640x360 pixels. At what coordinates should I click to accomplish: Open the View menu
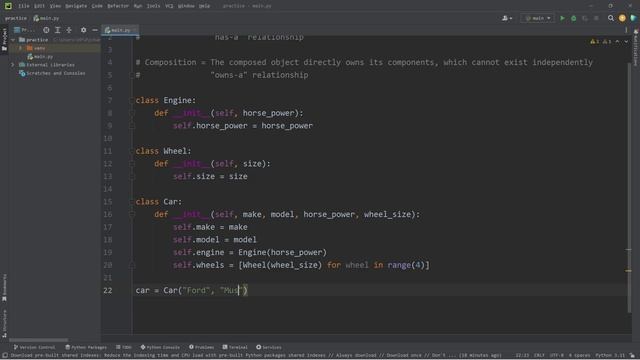[x=55, y=6]
